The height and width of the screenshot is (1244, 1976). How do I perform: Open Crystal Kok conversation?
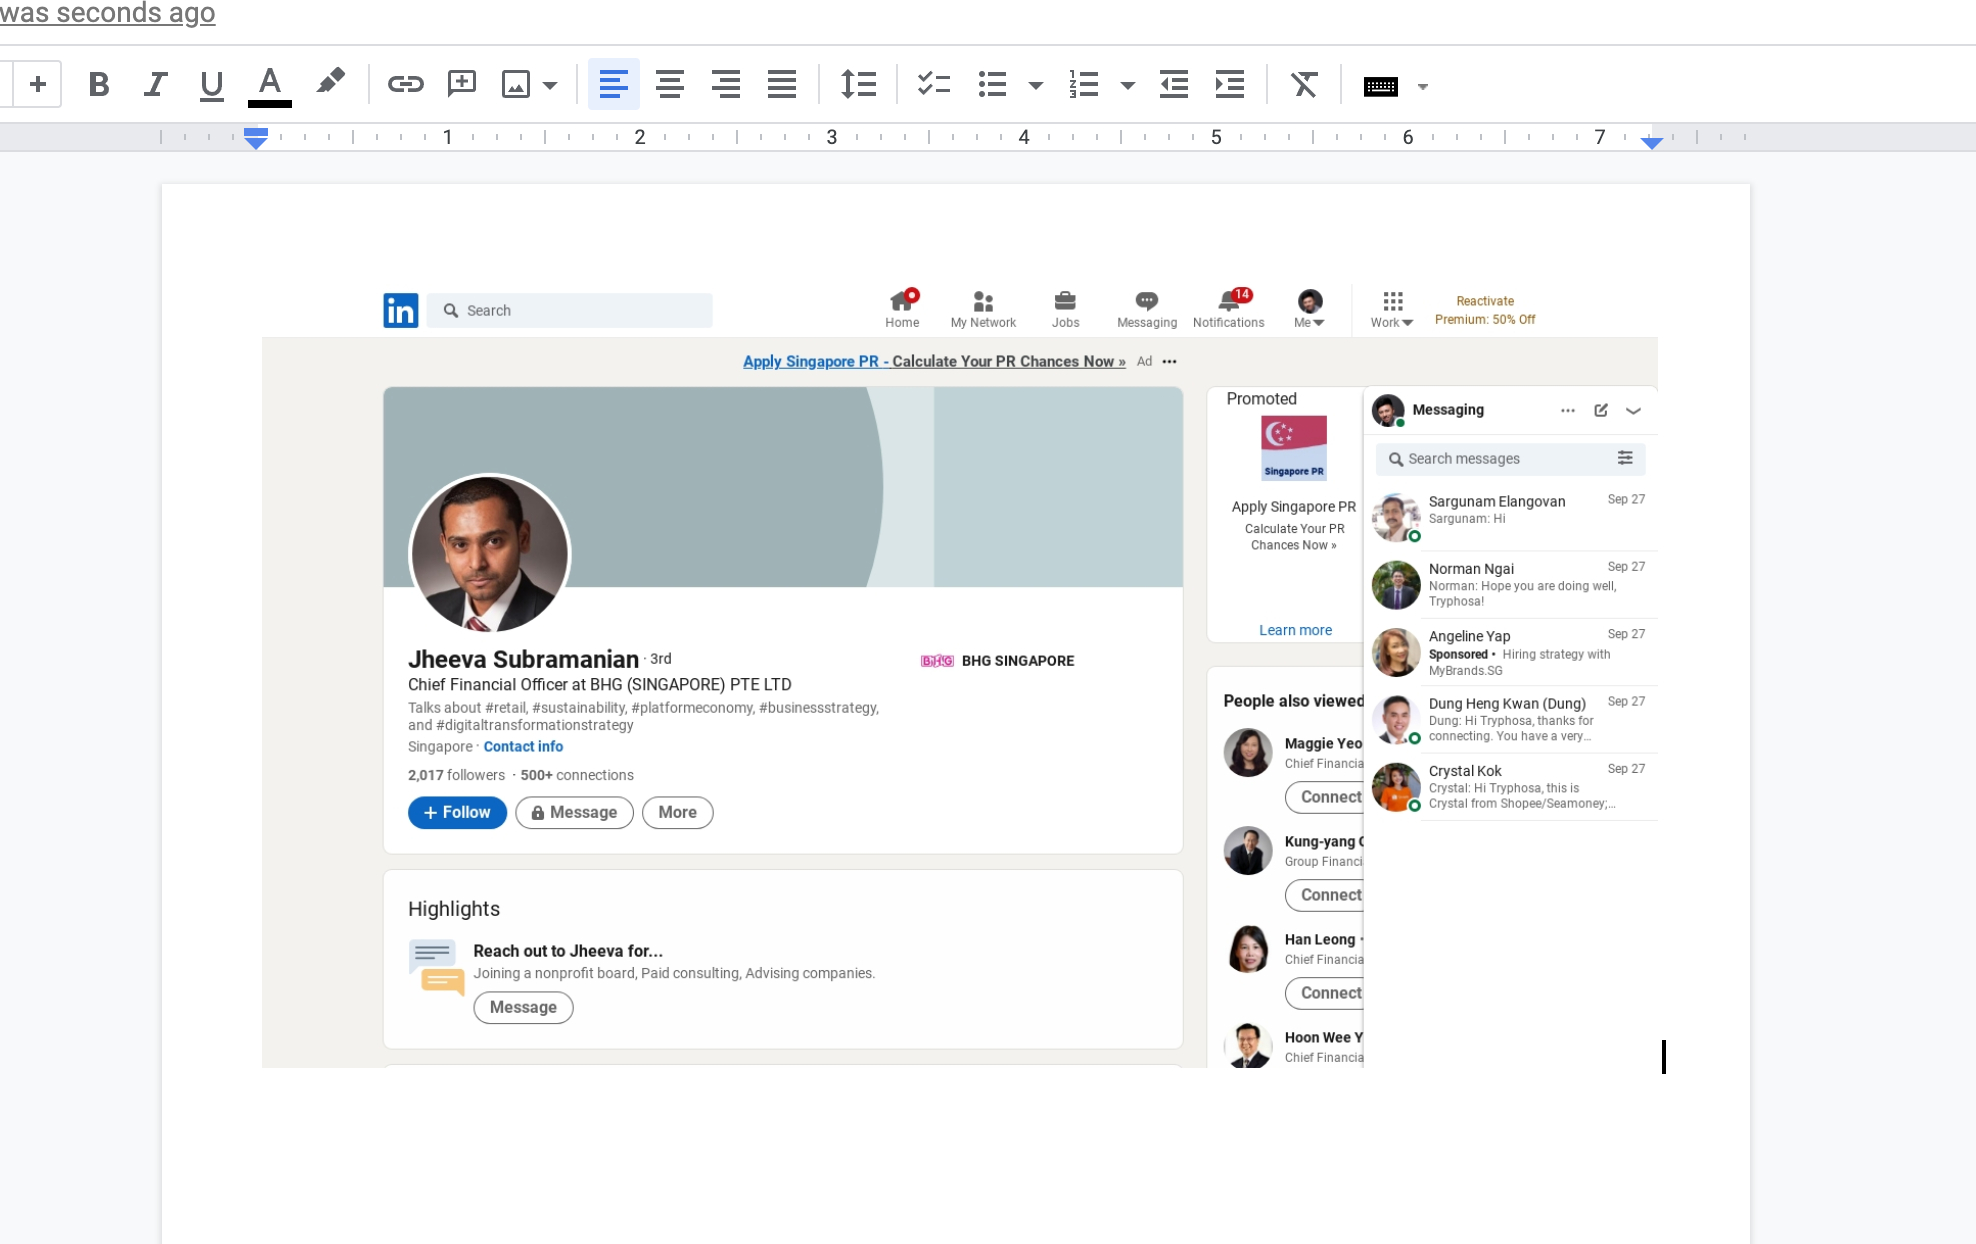(x=1510, y=787)
